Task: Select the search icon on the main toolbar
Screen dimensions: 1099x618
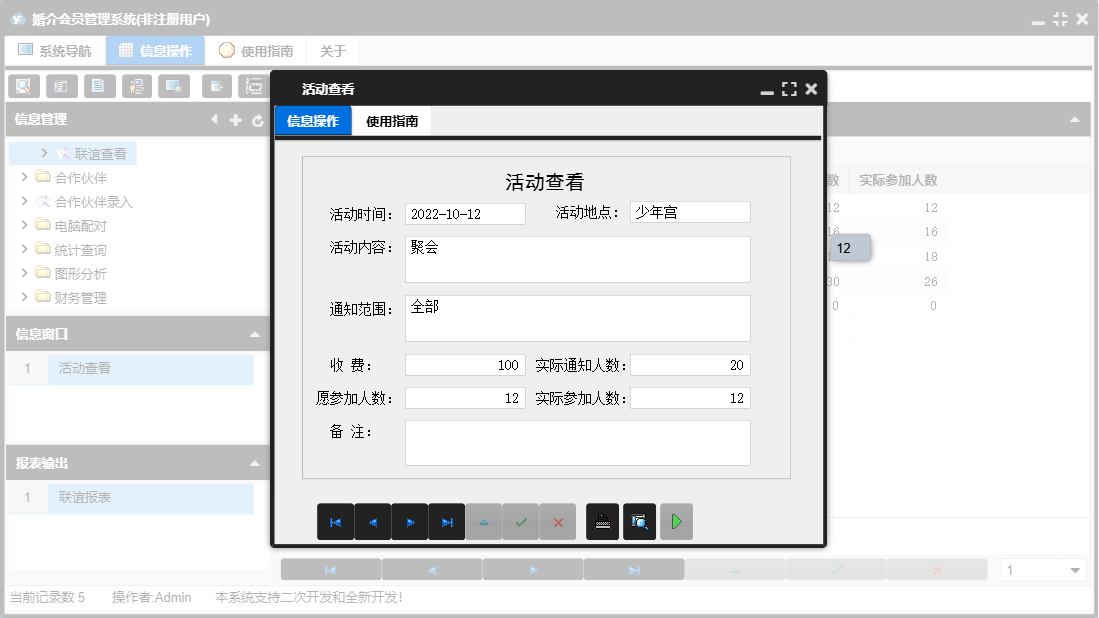Action: (x=22, y=86)
